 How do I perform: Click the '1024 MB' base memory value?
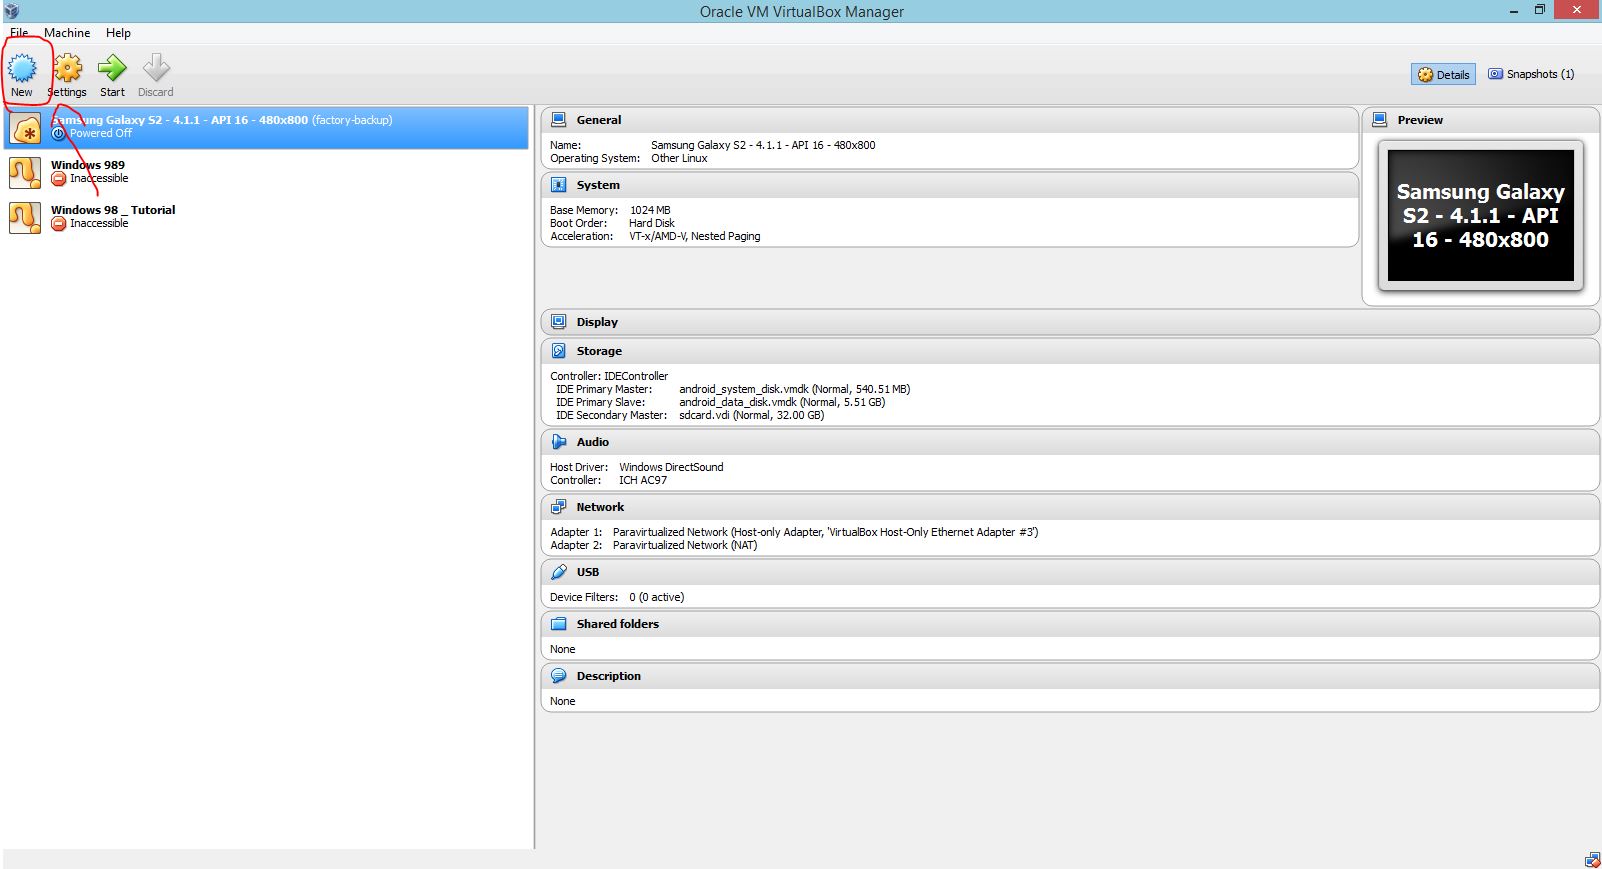click(650, 210)
